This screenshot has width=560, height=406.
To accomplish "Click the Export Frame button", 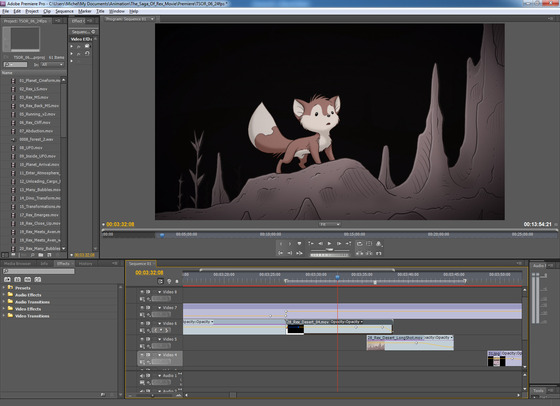I will click(x=379, y=253).
